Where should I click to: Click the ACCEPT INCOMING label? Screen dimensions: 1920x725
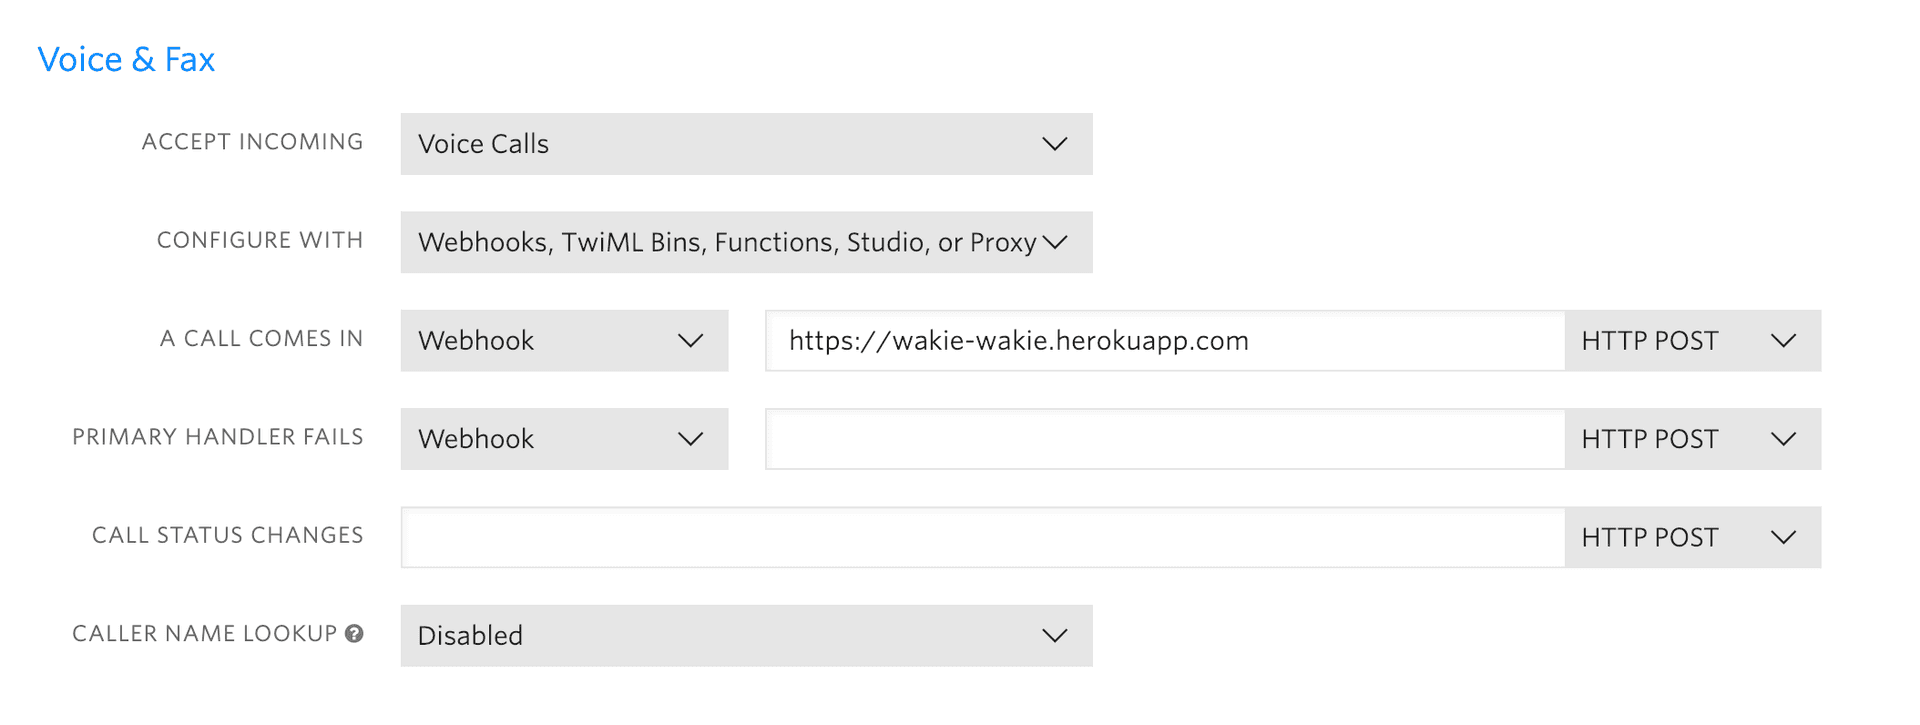tap(252, 142)
